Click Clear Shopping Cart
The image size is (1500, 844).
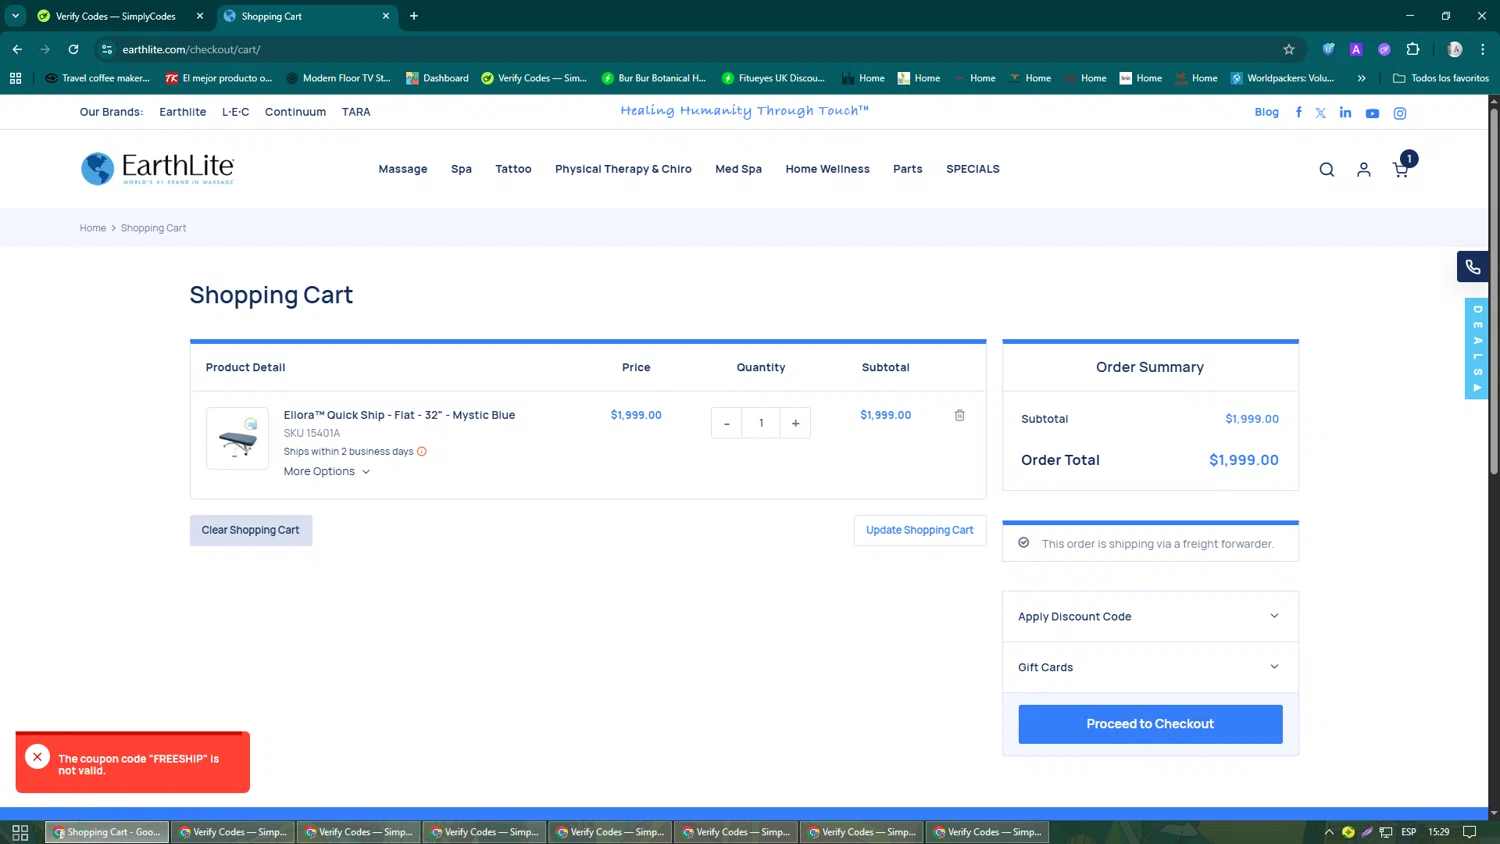(251, 530)
